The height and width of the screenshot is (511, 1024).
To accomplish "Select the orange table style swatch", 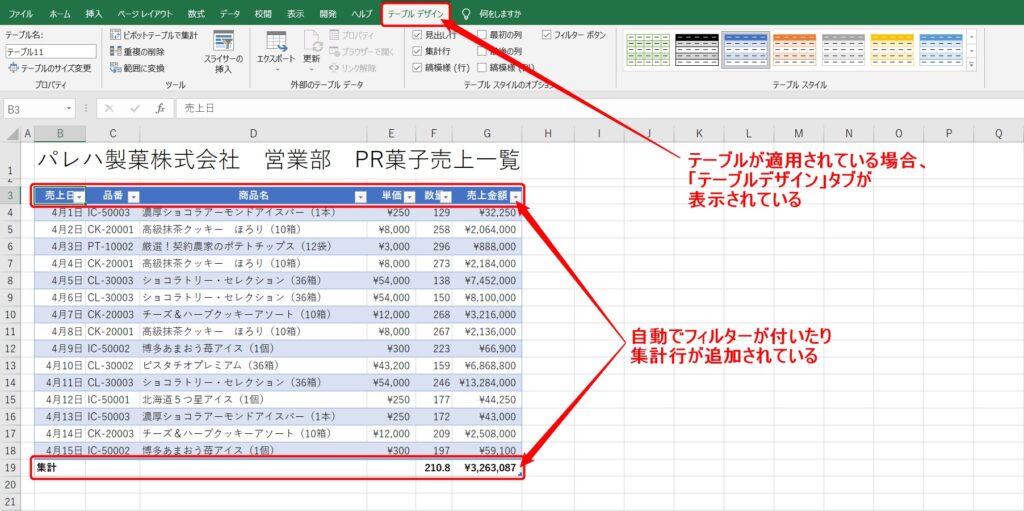I will click(795, 50).
